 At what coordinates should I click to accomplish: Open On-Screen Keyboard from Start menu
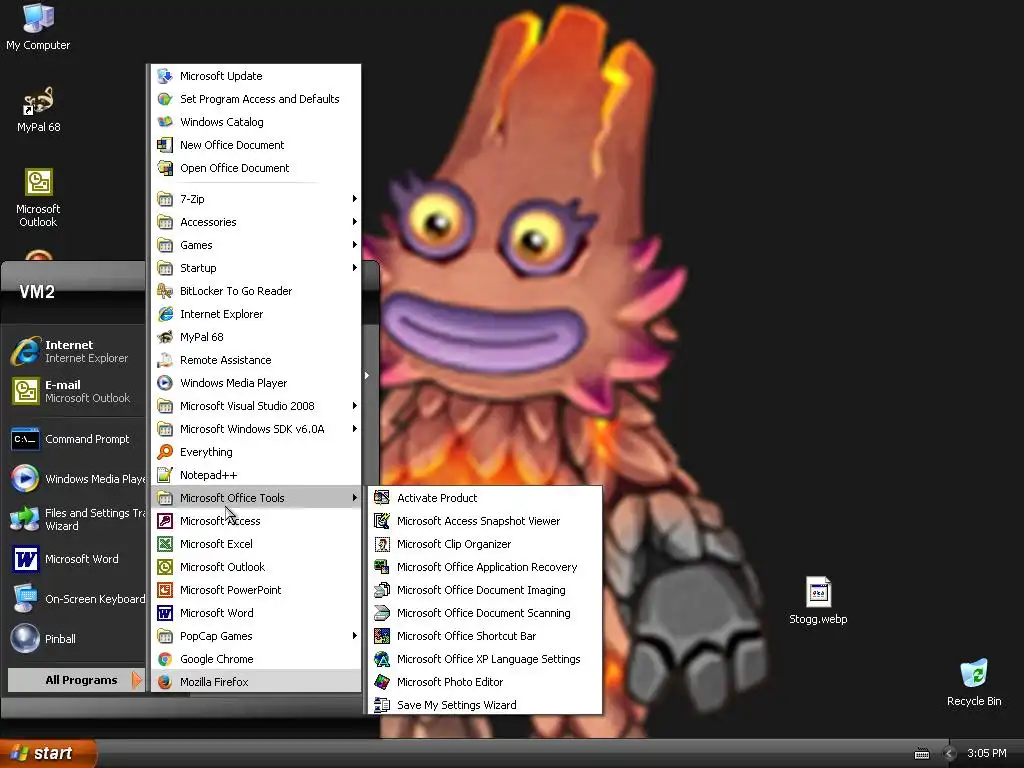pos(75,599)
